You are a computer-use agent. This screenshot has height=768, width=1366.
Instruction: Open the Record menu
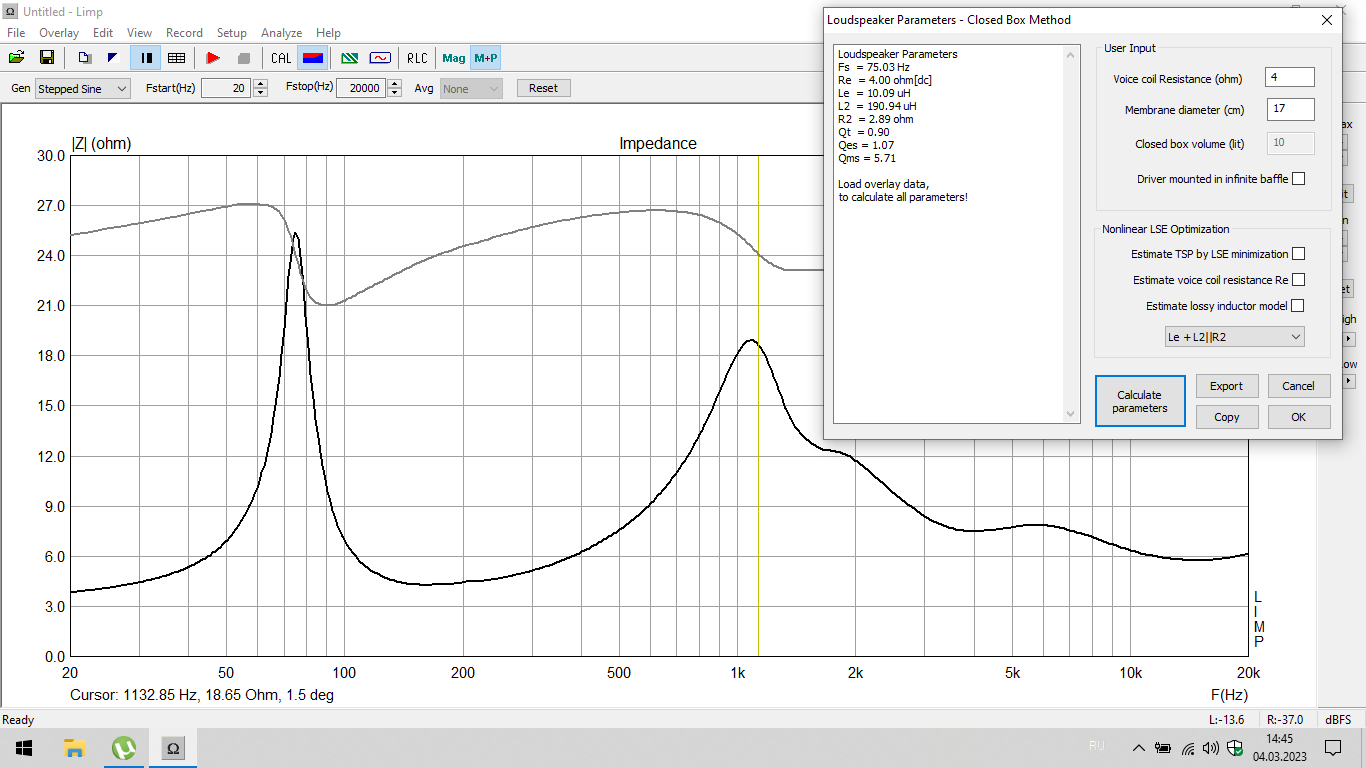(x=184, y=33)
